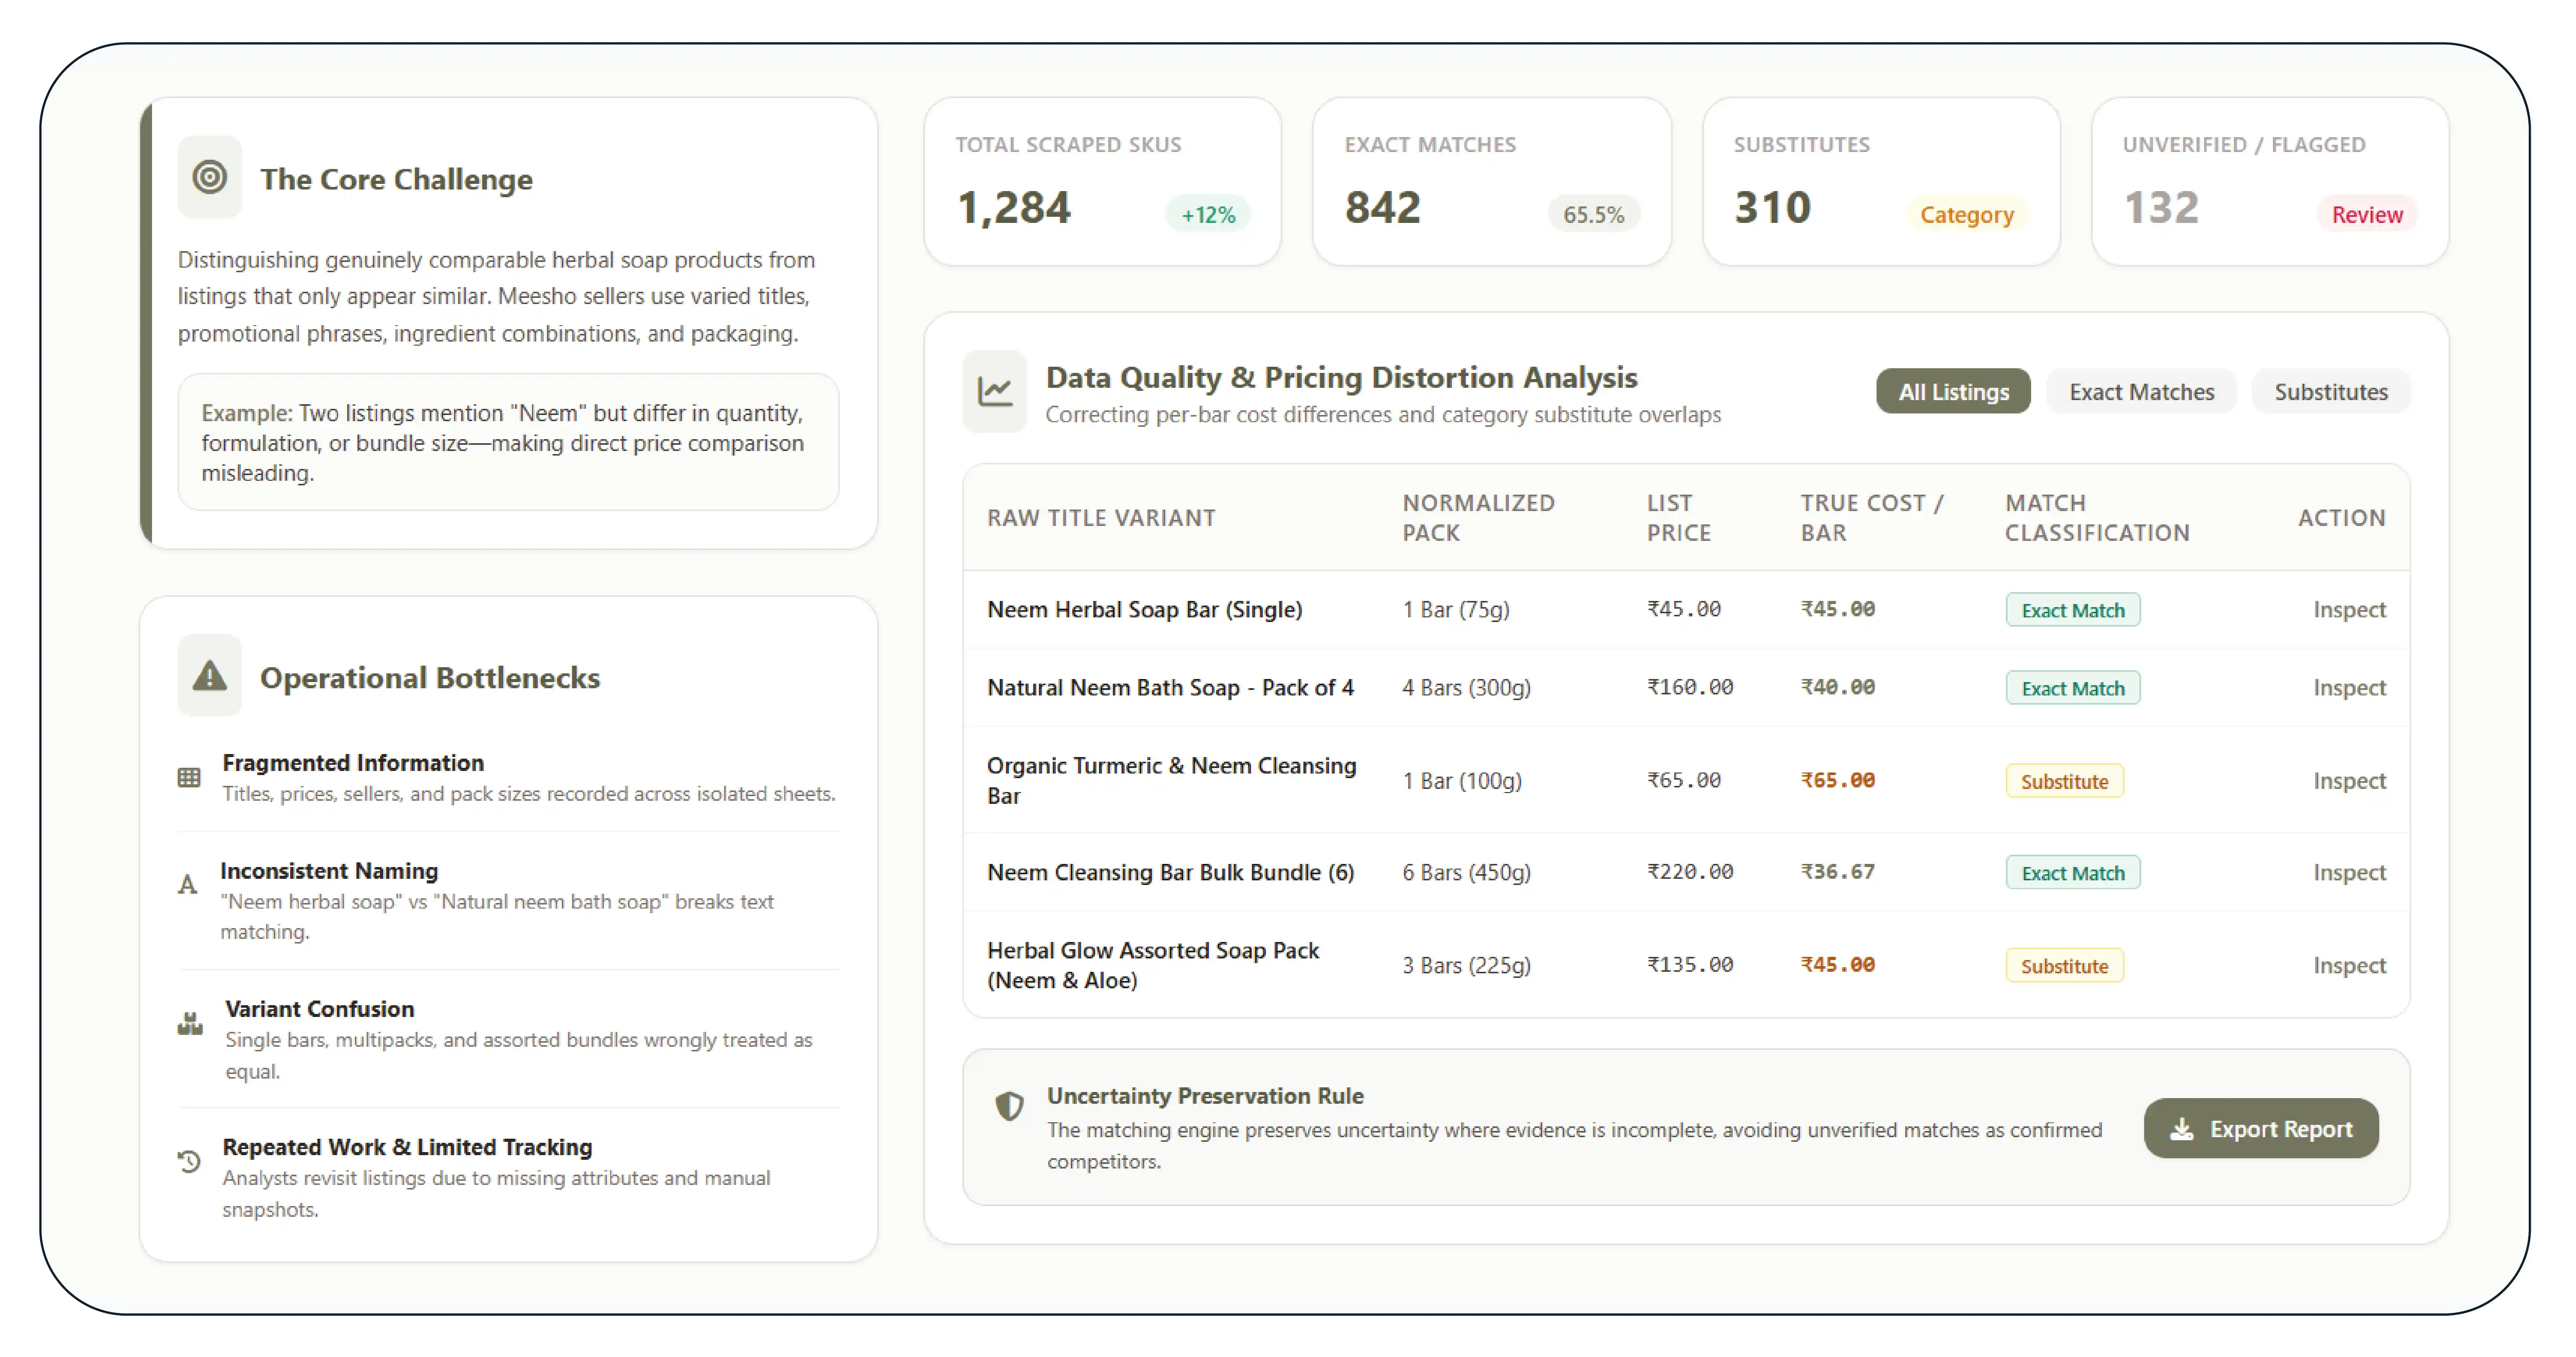Viewport: 2576px width, 1357px height.
Task: Click the Category badge on Substitutes card
Action: (1967, 214)
